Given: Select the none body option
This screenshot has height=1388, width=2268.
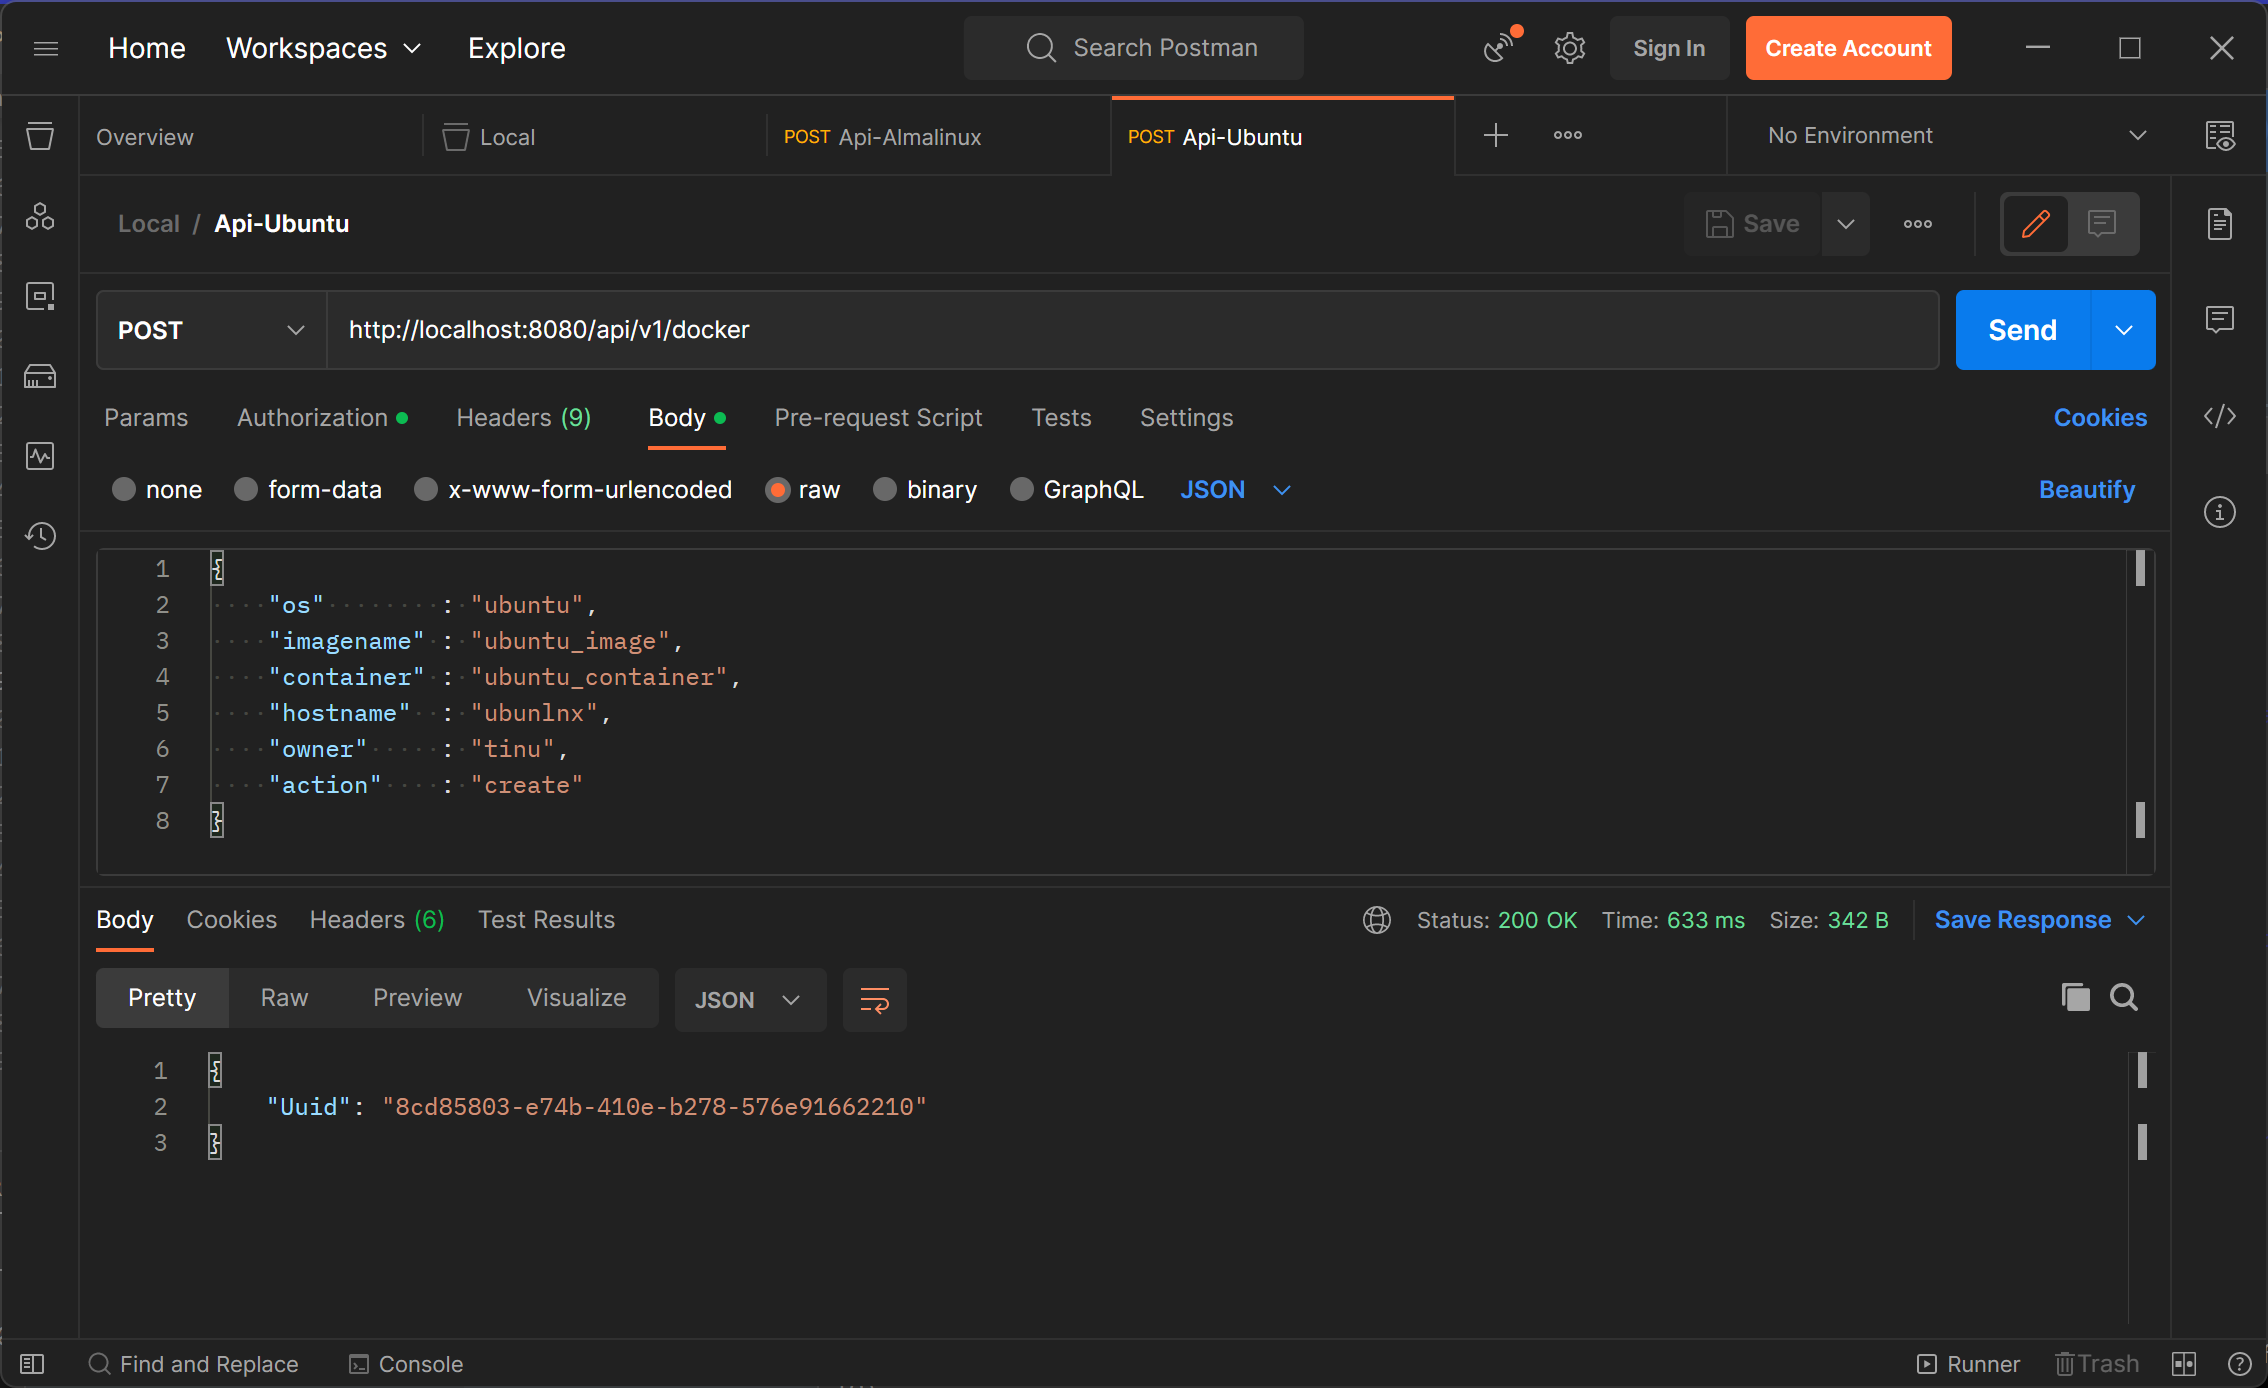Looking at the screenshot, I should pos(124,489).
